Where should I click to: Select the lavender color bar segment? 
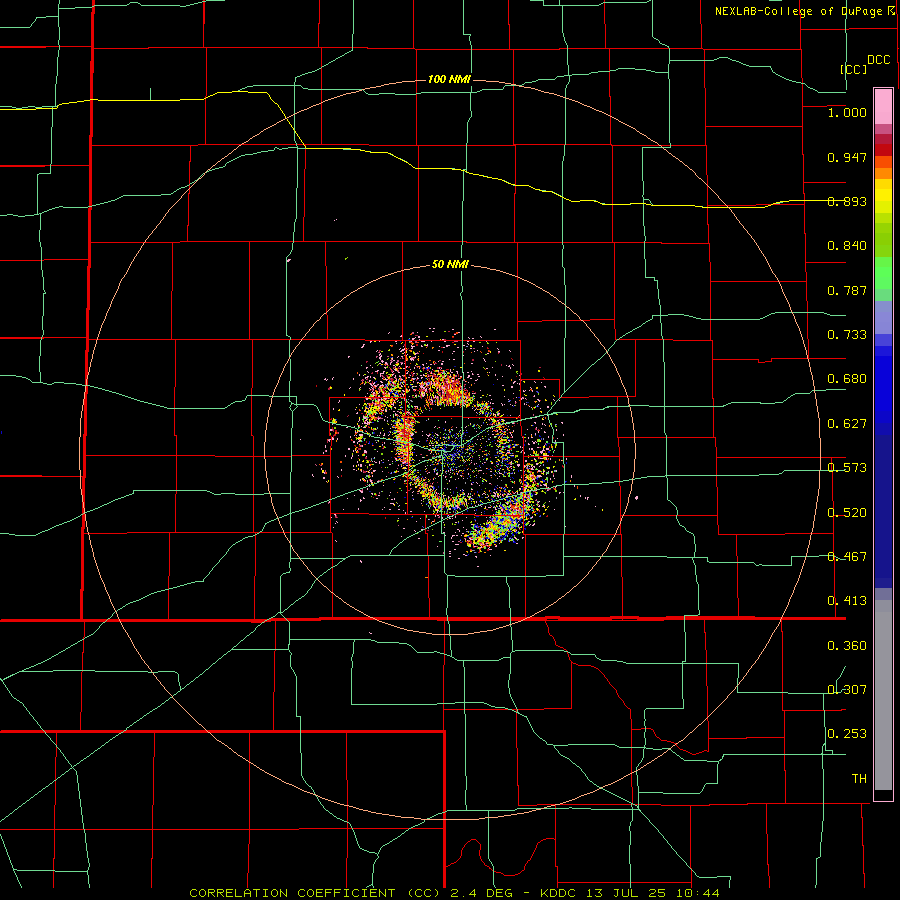[883, 317]
